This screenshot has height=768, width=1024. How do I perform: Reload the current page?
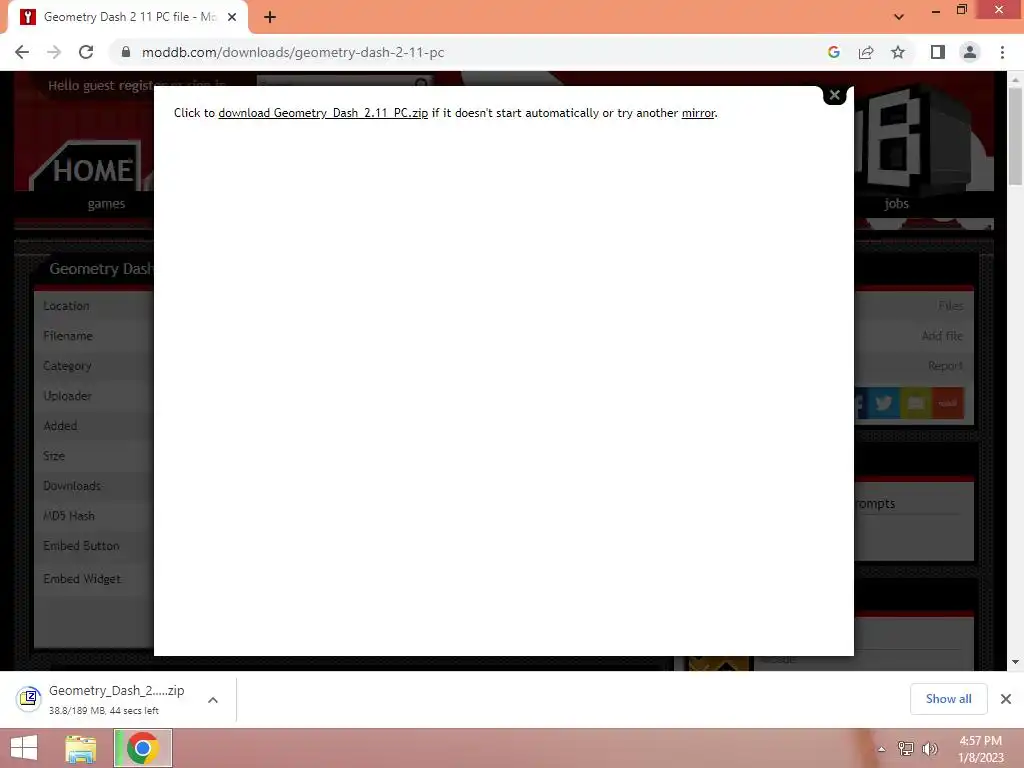(86, 52)
